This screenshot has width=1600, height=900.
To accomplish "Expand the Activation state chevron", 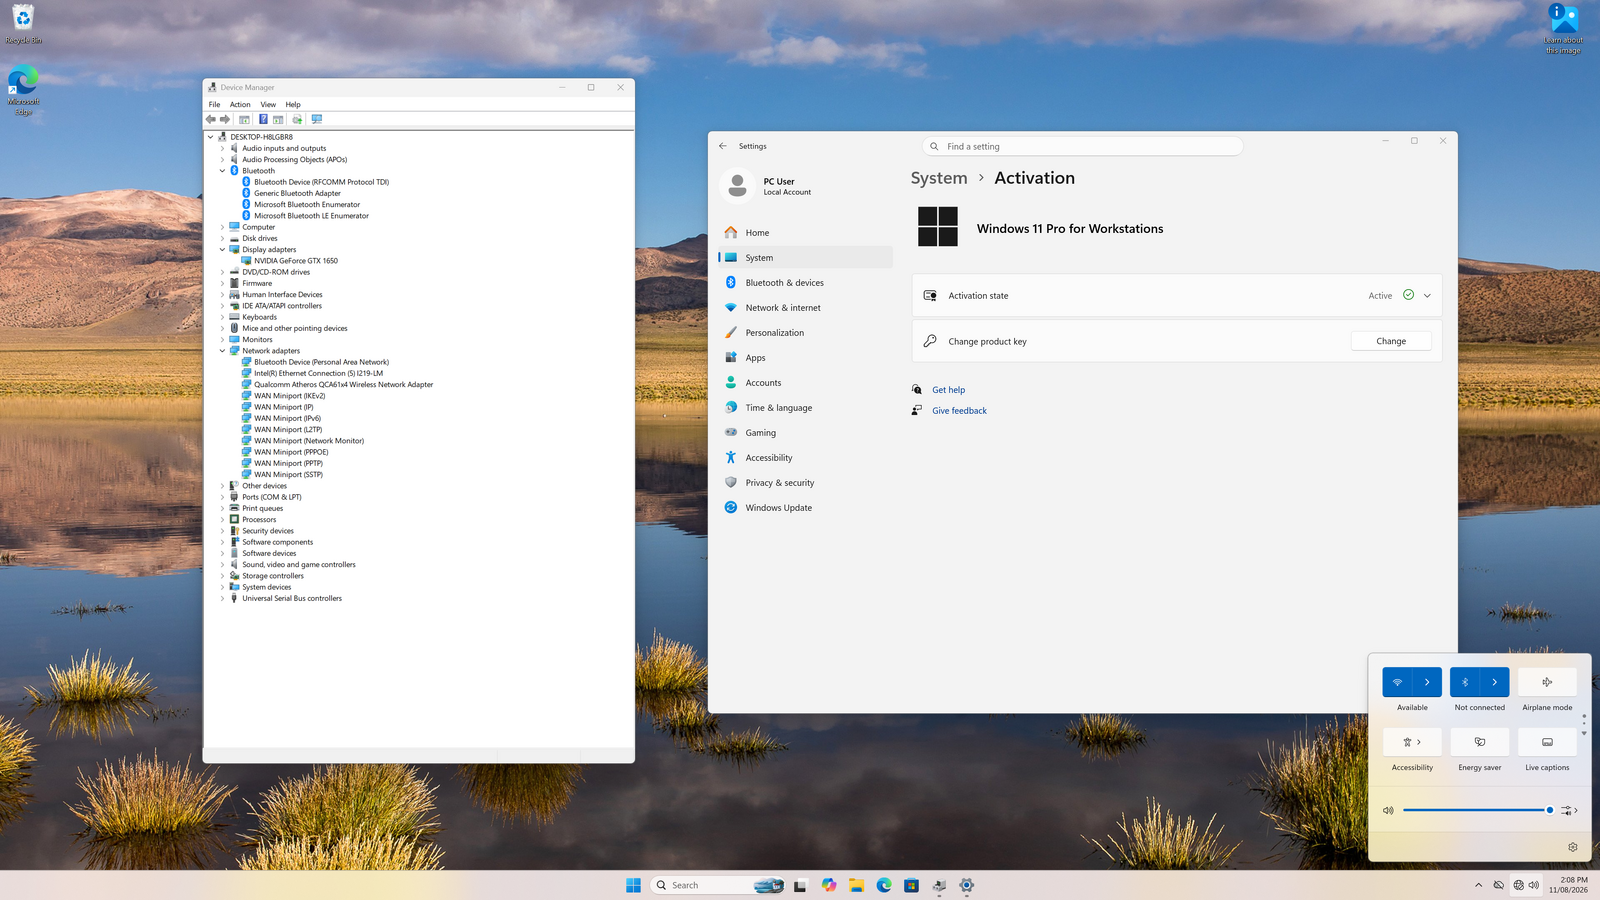I will pyautogui.click(x=1427, y=296).
